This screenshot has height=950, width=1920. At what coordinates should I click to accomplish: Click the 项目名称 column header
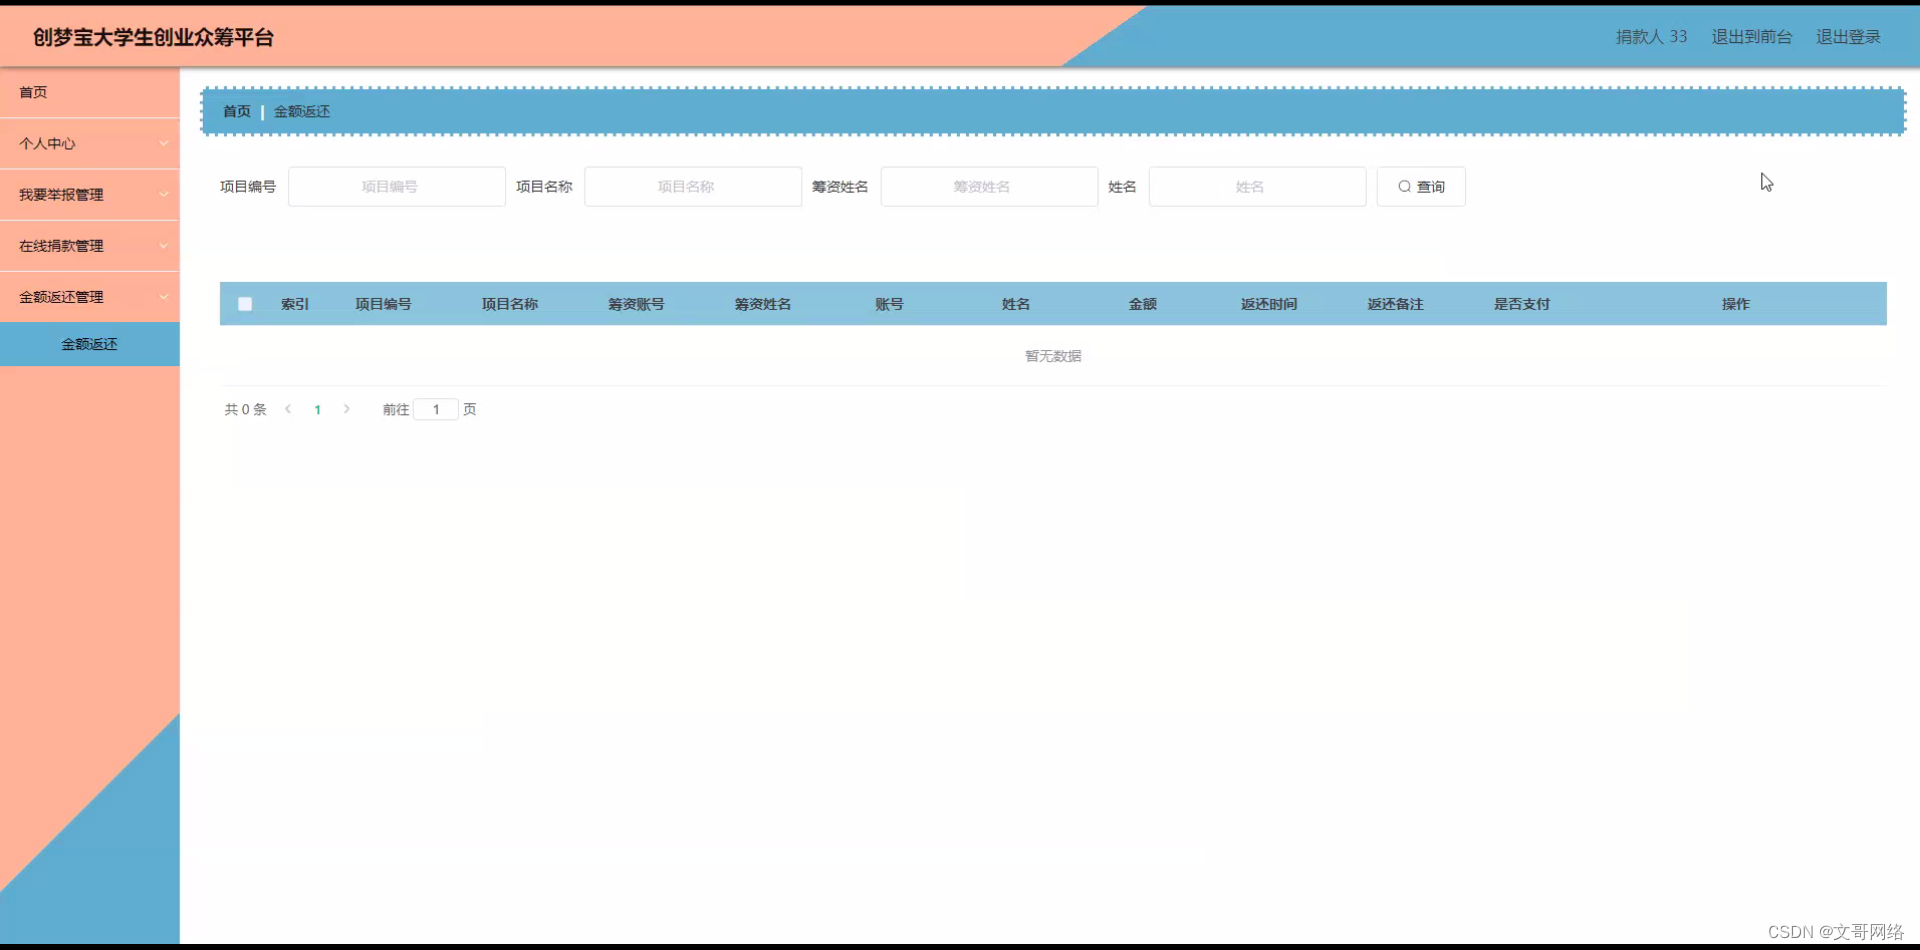[x=510, y=304]
